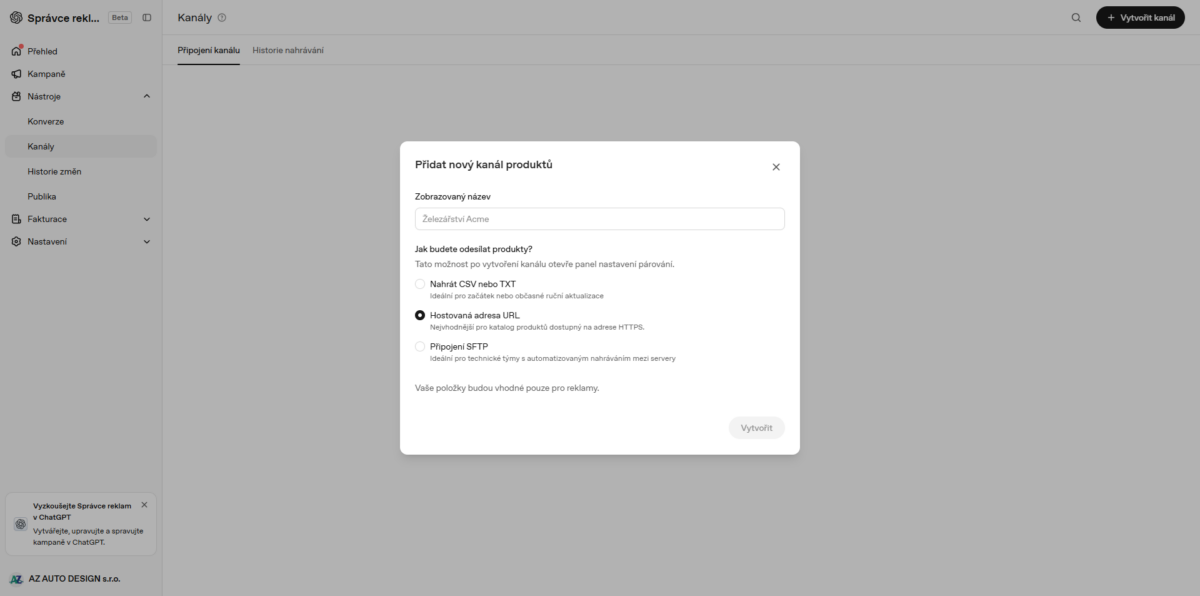Click the Nastavení settings icon
Viewport: 1200px width, 596px height.
pos(16,241)
